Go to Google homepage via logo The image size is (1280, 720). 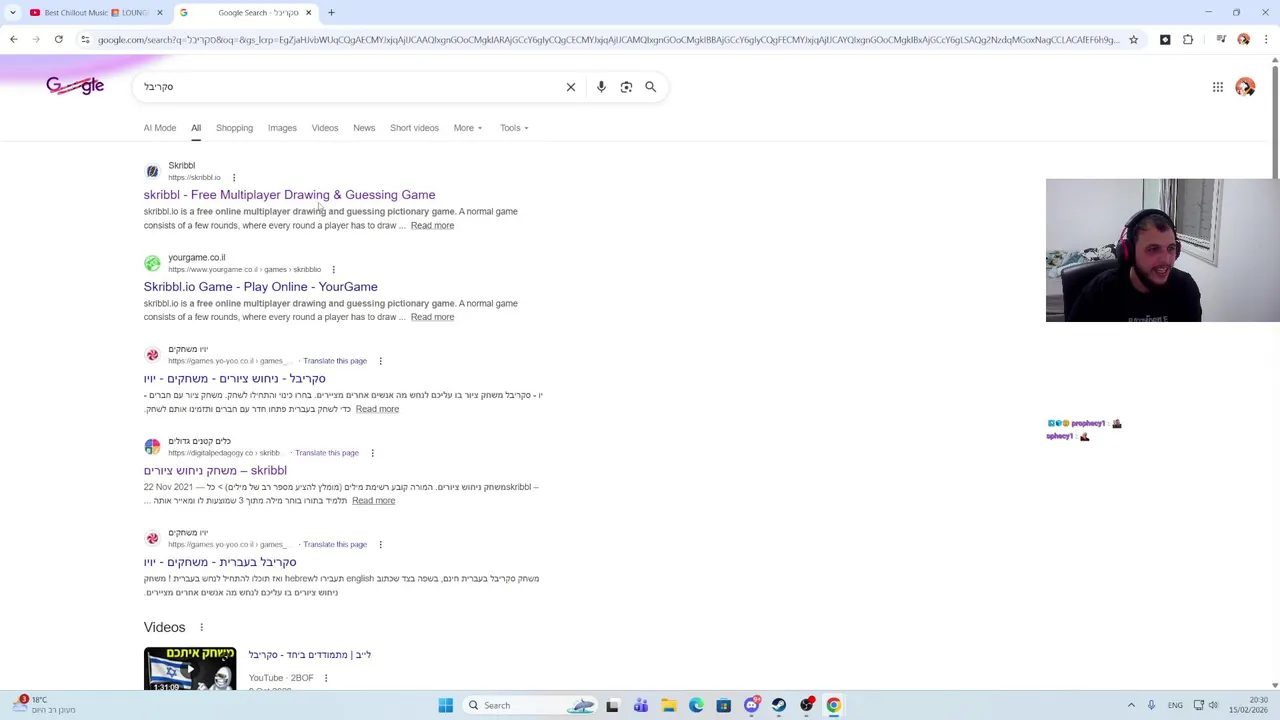pos(75,86)
